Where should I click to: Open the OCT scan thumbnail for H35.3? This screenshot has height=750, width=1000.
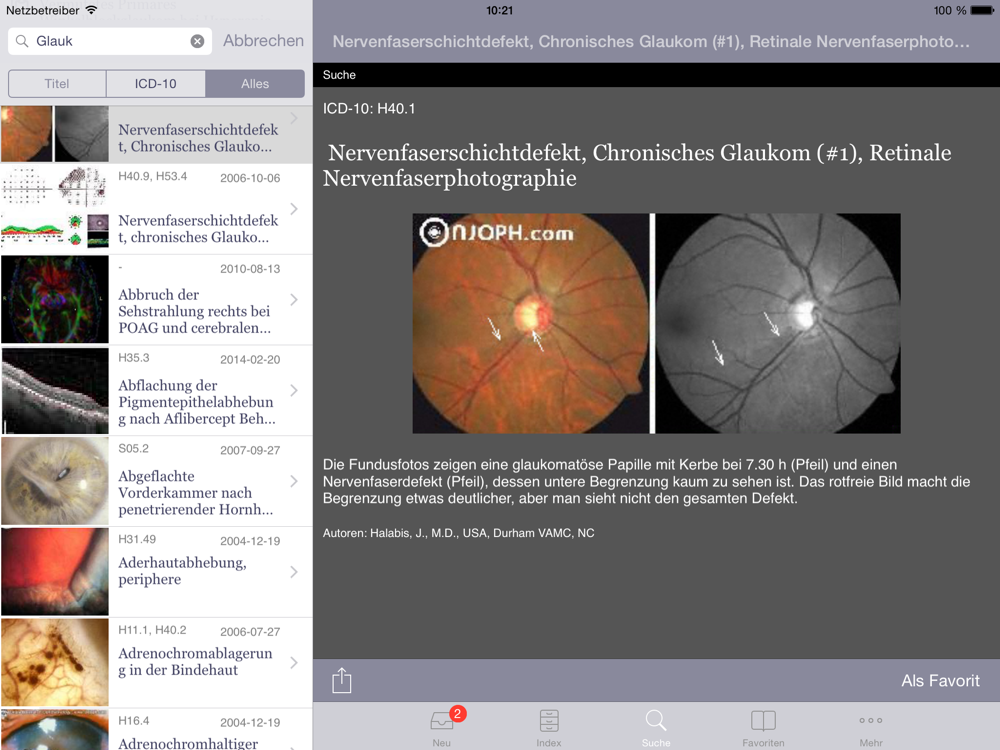(55, 390)
